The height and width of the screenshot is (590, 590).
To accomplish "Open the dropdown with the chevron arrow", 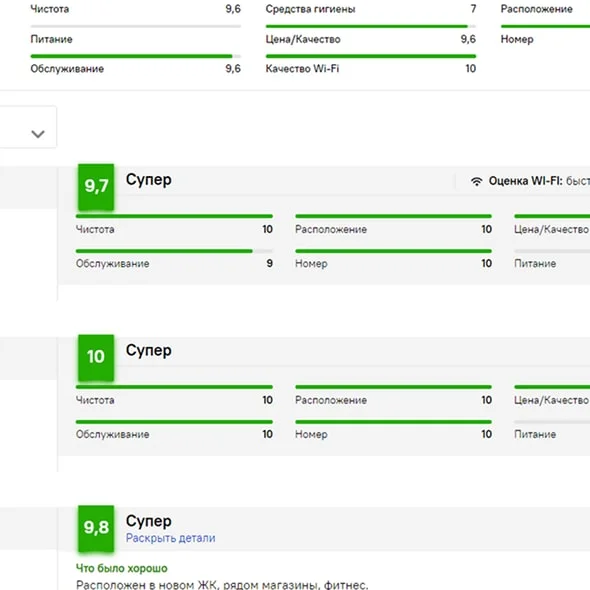I will (x=28, y=127).
